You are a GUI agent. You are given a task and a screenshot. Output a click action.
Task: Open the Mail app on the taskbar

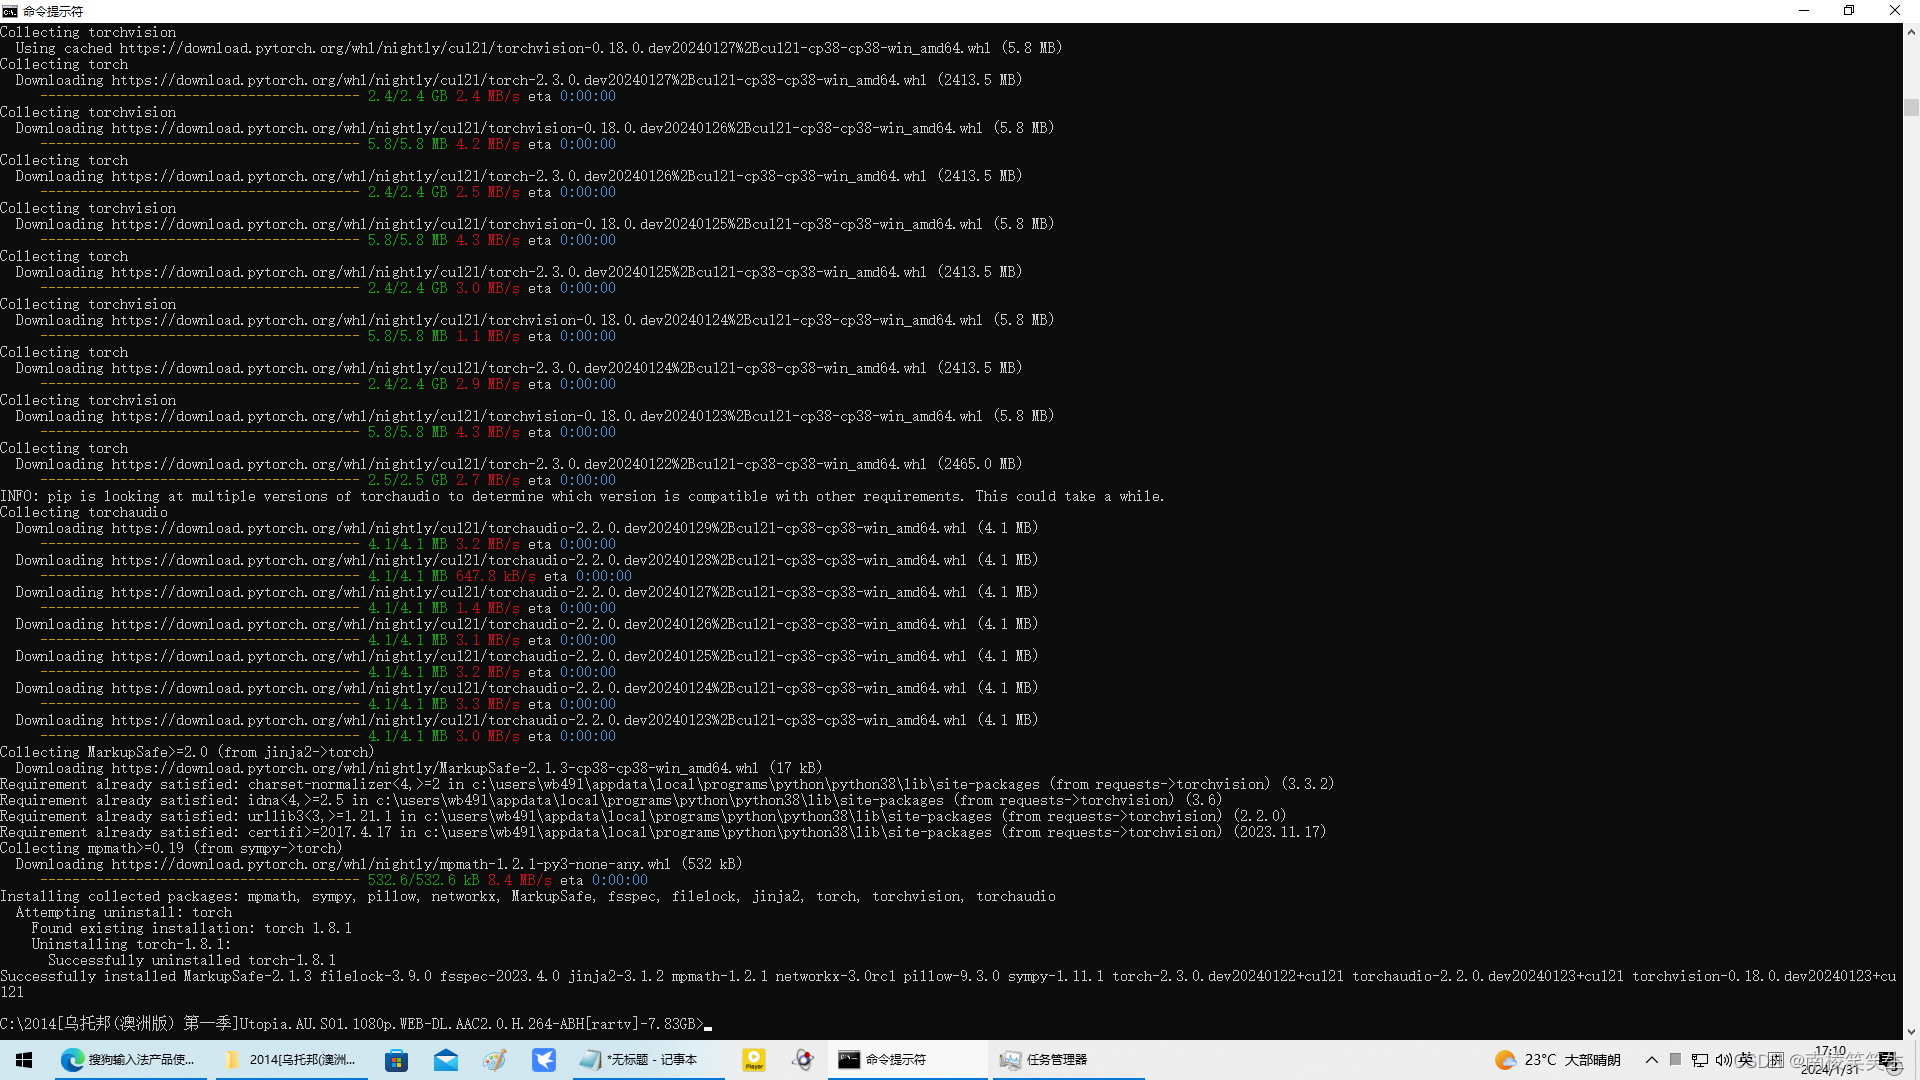446,1060
